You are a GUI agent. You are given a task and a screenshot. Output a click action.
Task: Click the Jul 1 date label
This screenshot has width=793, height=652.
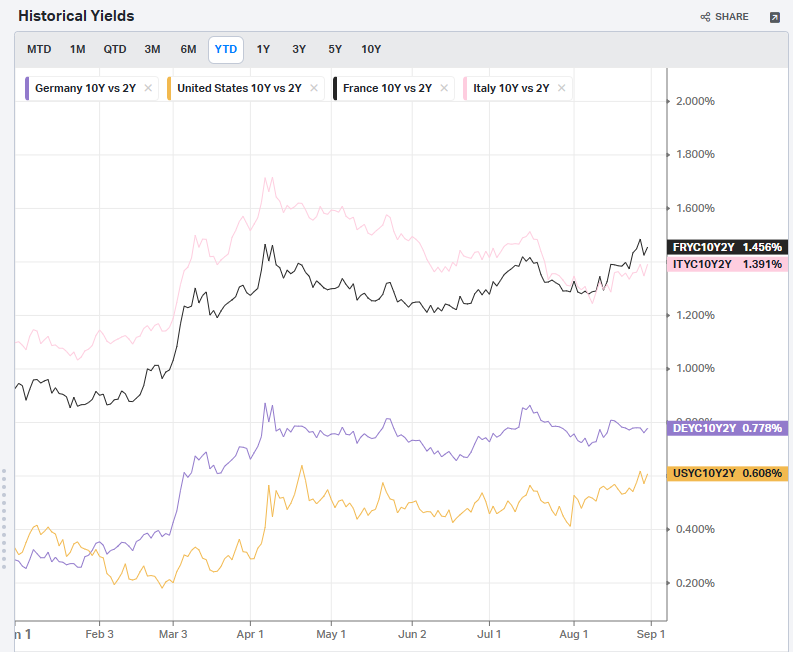[489, 634]
